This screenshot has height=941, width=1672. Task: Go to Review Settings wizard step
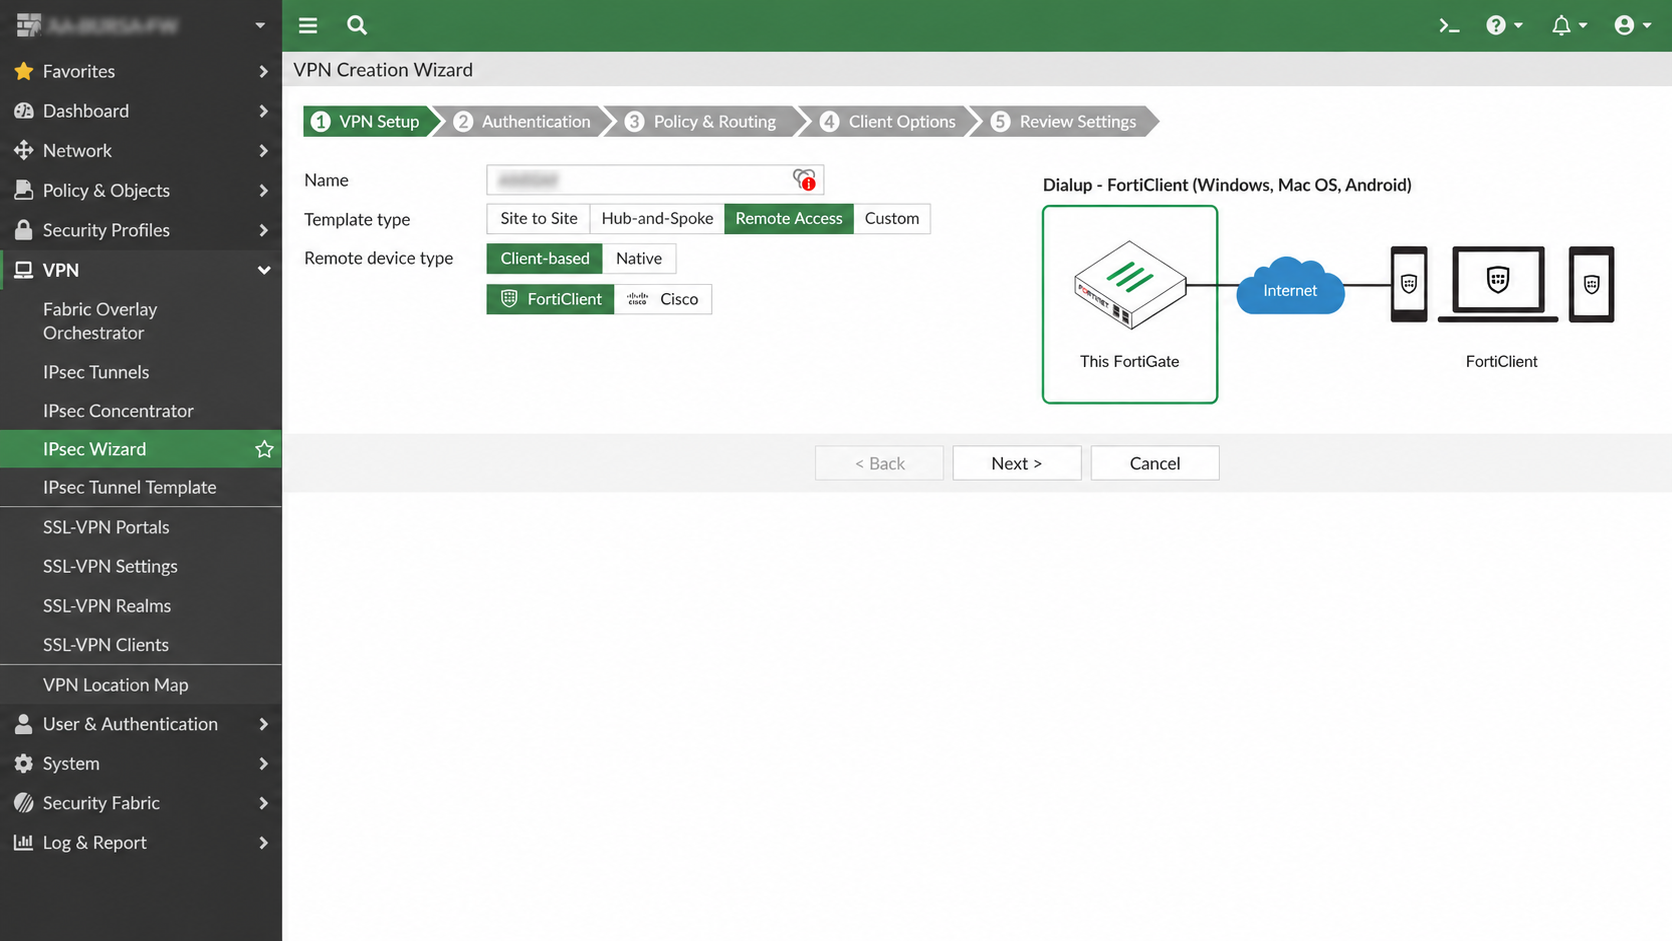[1064, 121]
